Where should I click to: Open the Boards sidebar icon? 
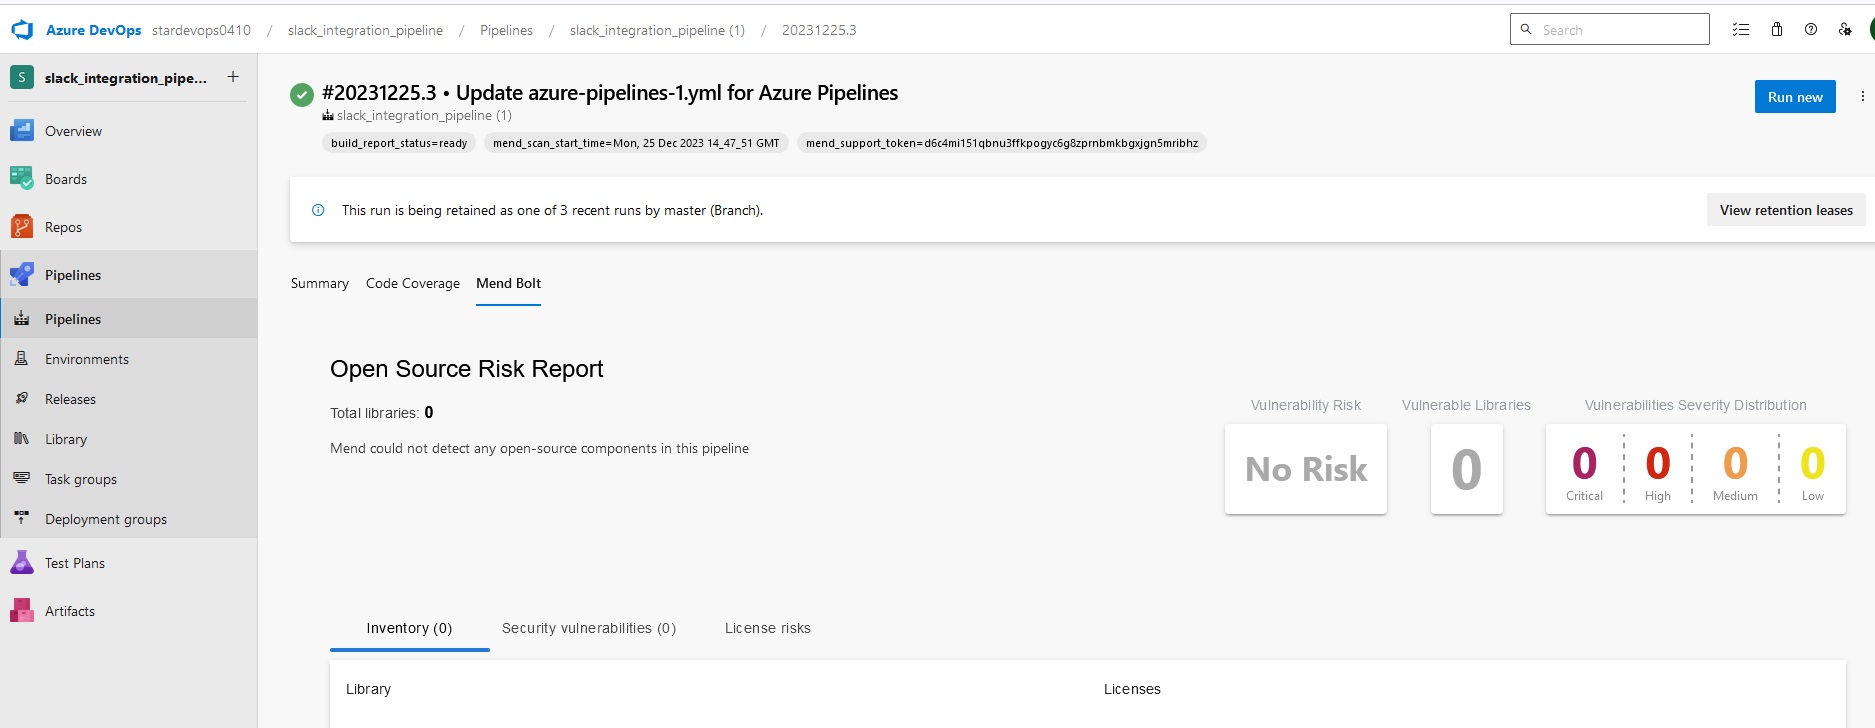tap(22, 178)
